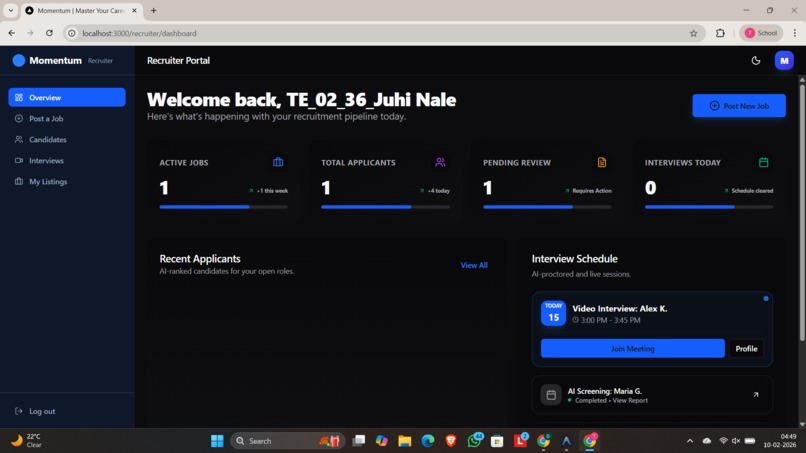Viewport: 806px width, 453px height.
Task: Toggle dark mode moon icon
Action: 756,61
